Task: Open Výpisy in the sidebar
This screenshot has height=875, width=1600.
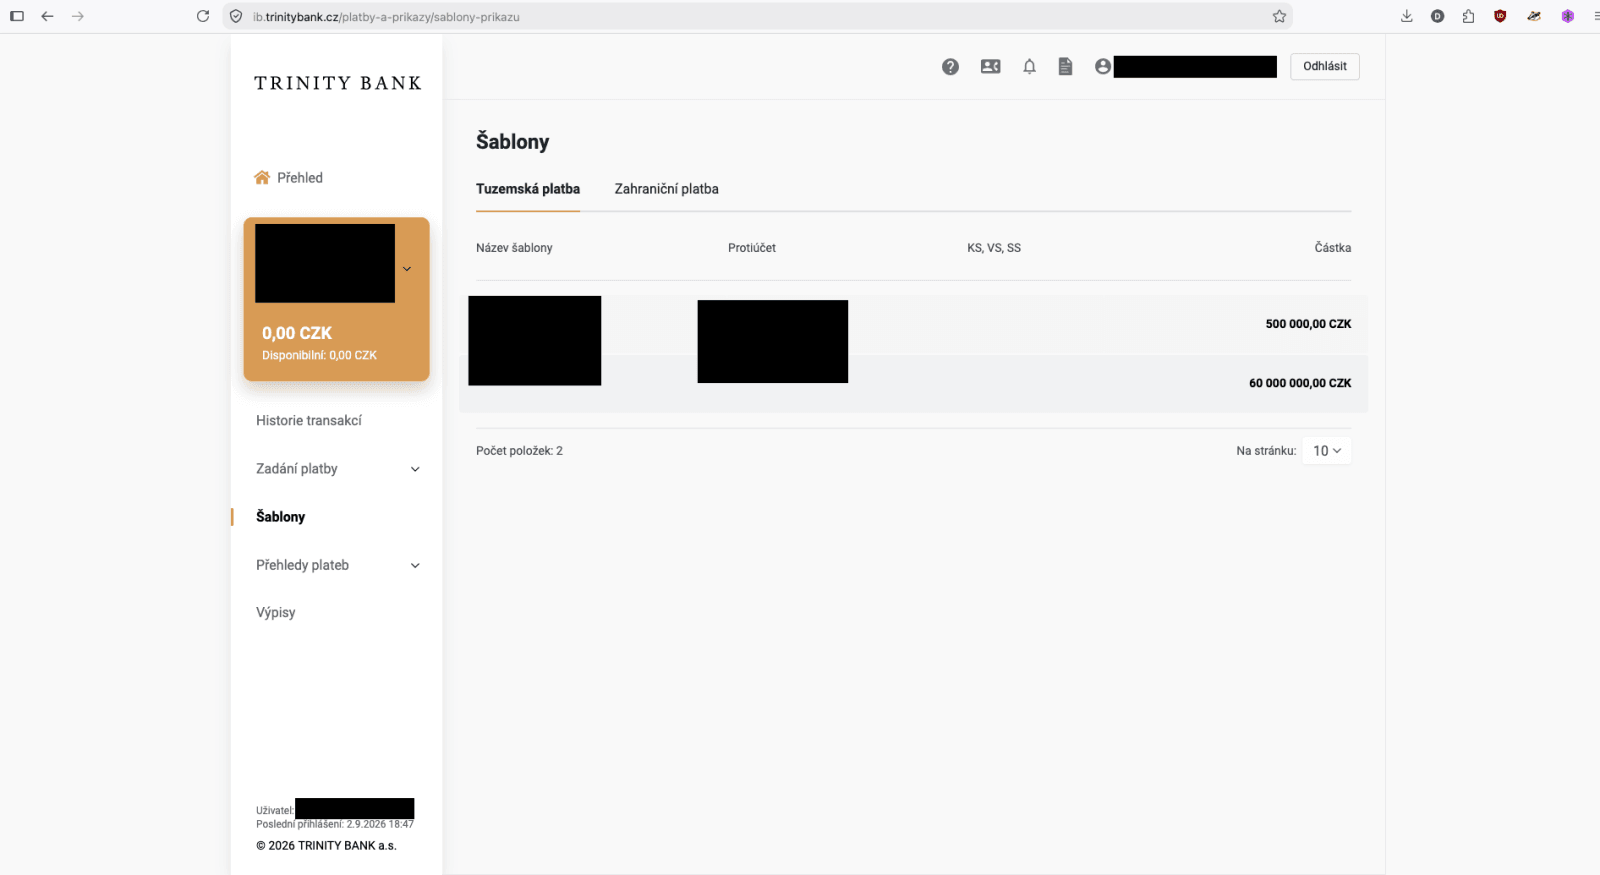Action: tap(276, 613)
